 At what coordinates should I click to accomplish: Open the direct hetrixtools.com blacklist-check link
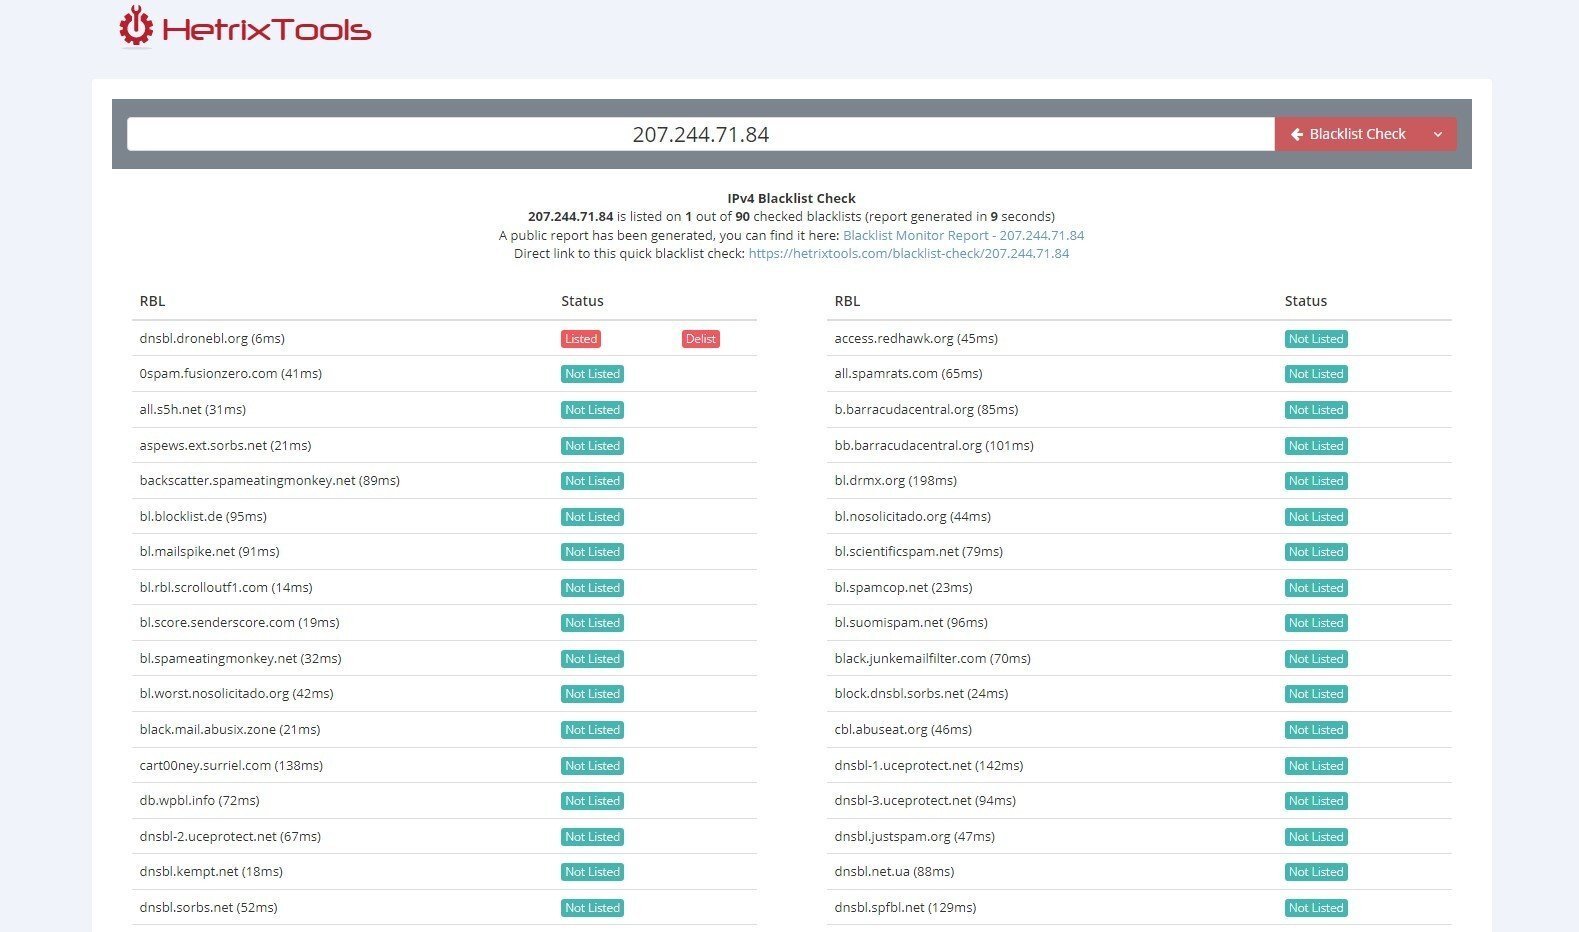908,253
